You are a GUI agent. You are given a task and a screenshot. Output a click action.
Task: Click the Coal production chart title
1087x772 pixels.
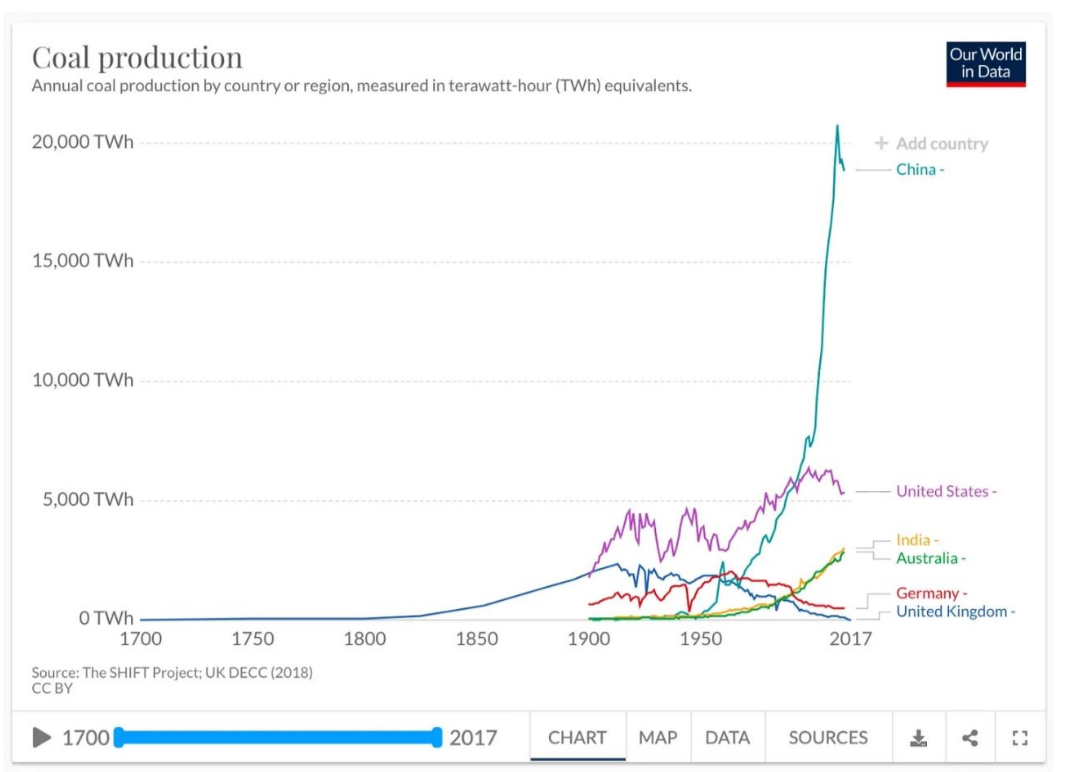pyautogui.click(x=137, y=57)
